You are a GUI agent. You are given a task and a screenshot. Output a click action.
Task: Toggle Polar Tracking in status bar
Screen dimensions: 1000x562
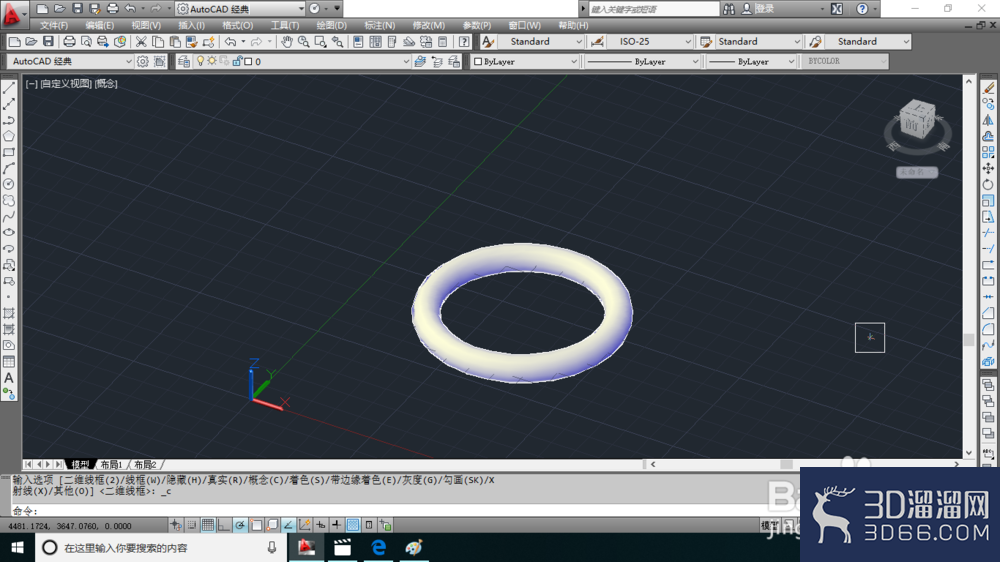[240, 525]
